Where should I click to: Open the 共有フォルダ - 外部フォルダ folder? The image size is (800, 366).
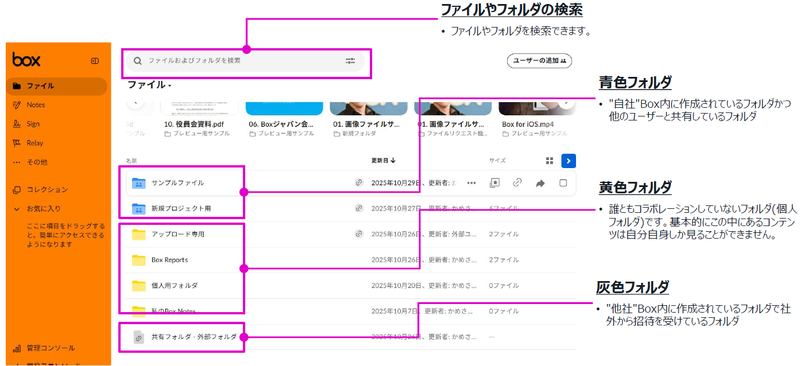(x=194, y=337)
